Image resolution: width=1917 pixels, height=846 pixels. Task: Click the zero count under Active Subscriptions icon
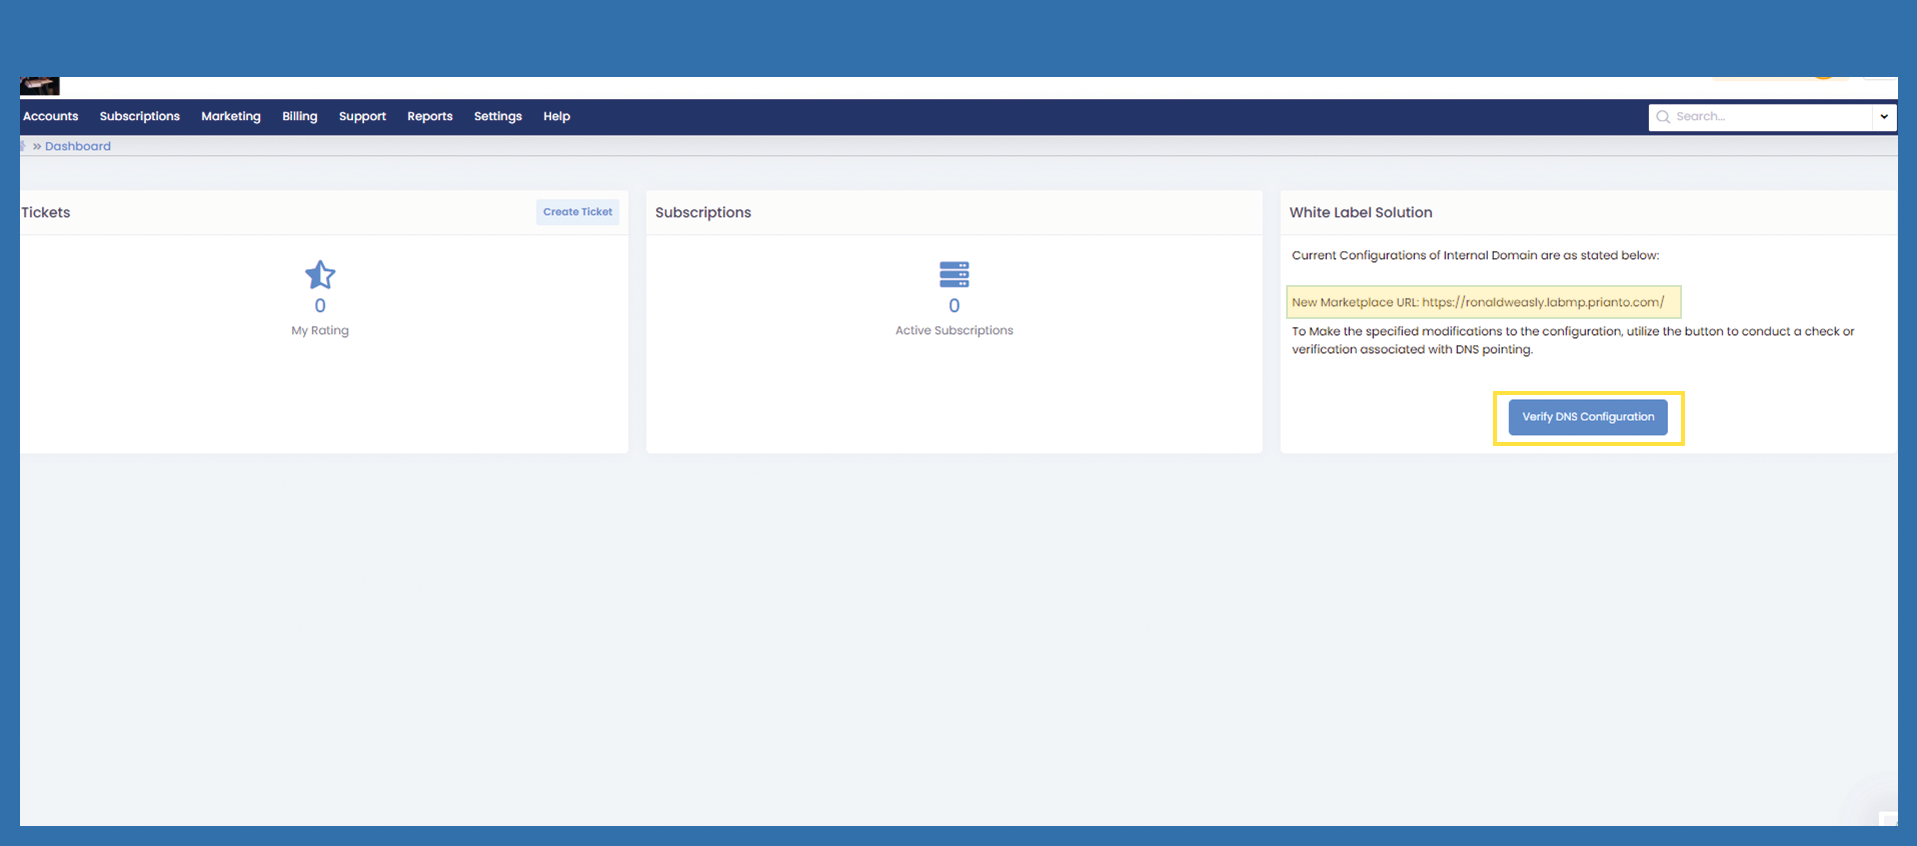click(x=954, y=306)
